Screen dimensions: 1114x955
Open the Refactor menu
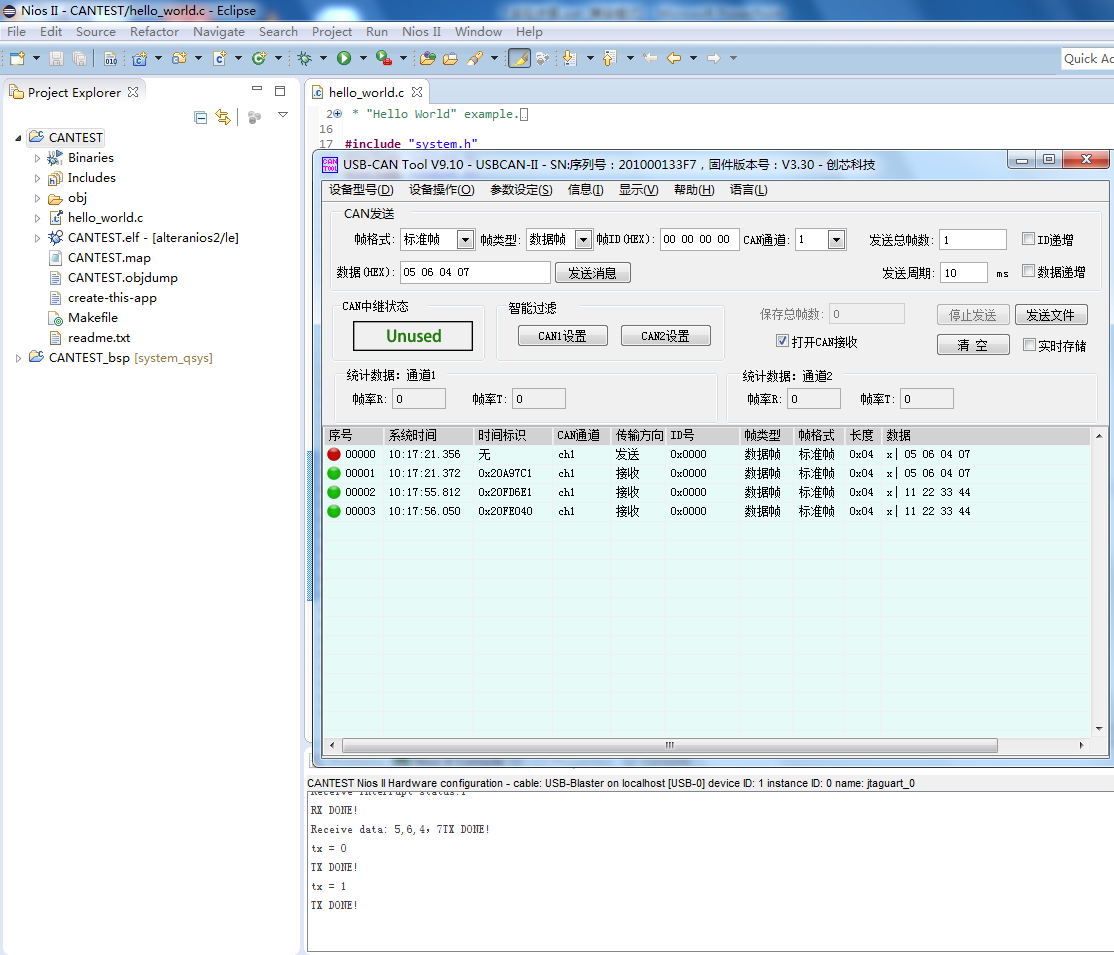coord(154,32)
